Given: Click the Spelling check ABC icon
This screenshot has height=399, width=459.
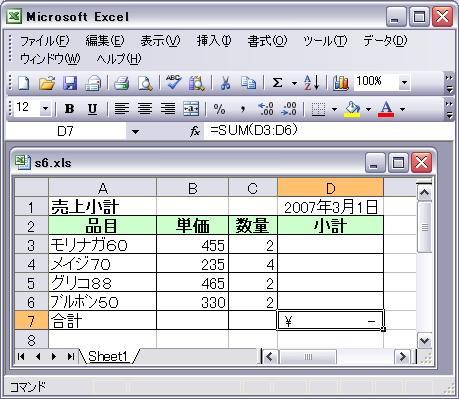Looking at the screenshot, I should pyautogui.click(x=174, y=83).
